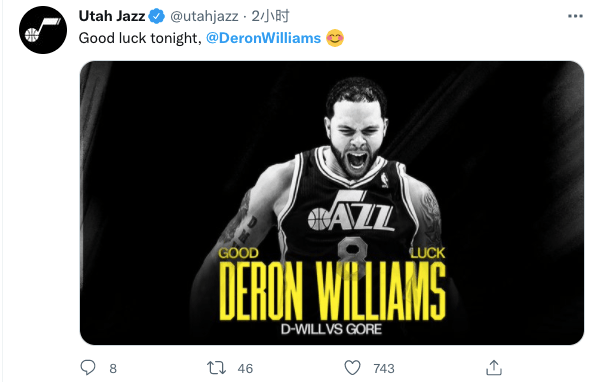Screen dimensions: 598x382
Task: Click the blue verified badge
Action: pos(157,16)
